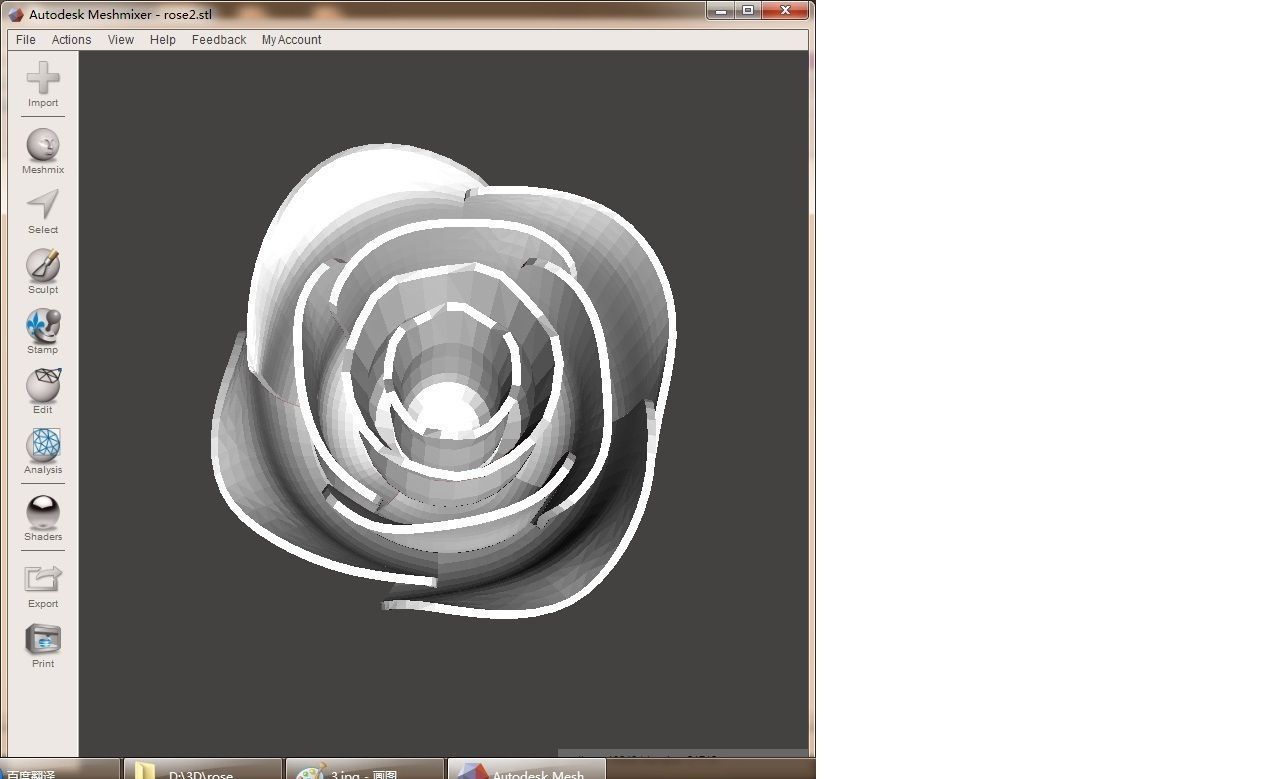Click Autodesk Meshmixer taskbar button
1280x779 pixels.
point(527,769)
